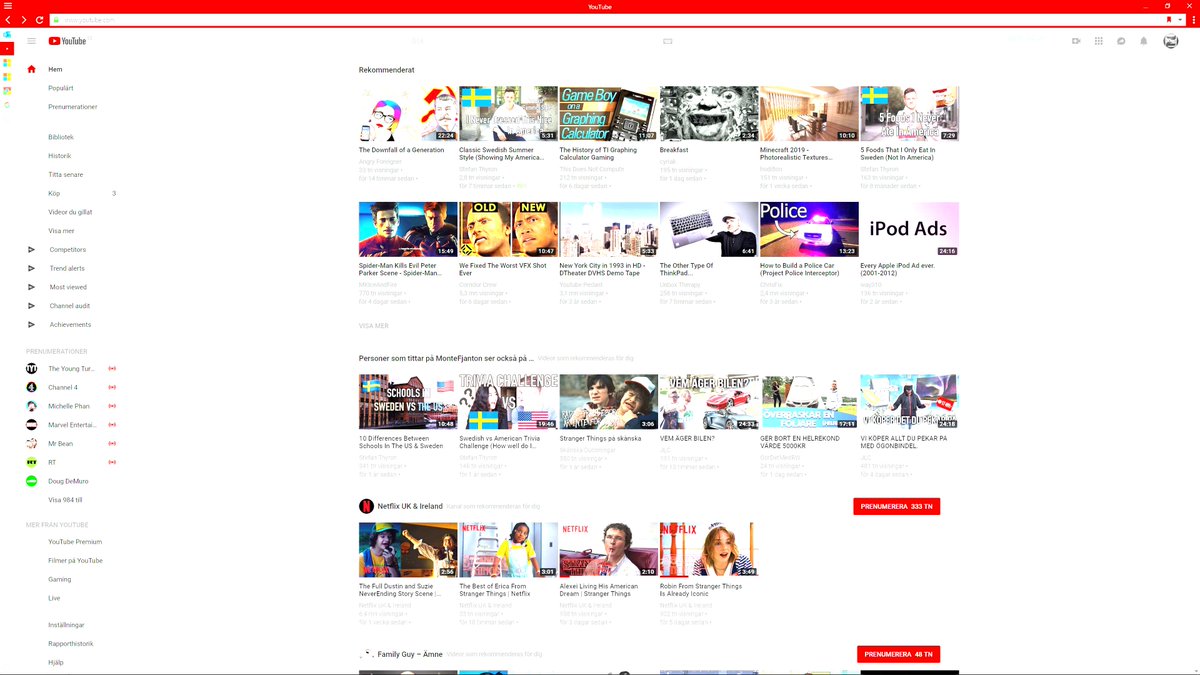Open the account avatar menu
The image size is (1200, 675).
pyautogui.click(x=1170, y=41)
